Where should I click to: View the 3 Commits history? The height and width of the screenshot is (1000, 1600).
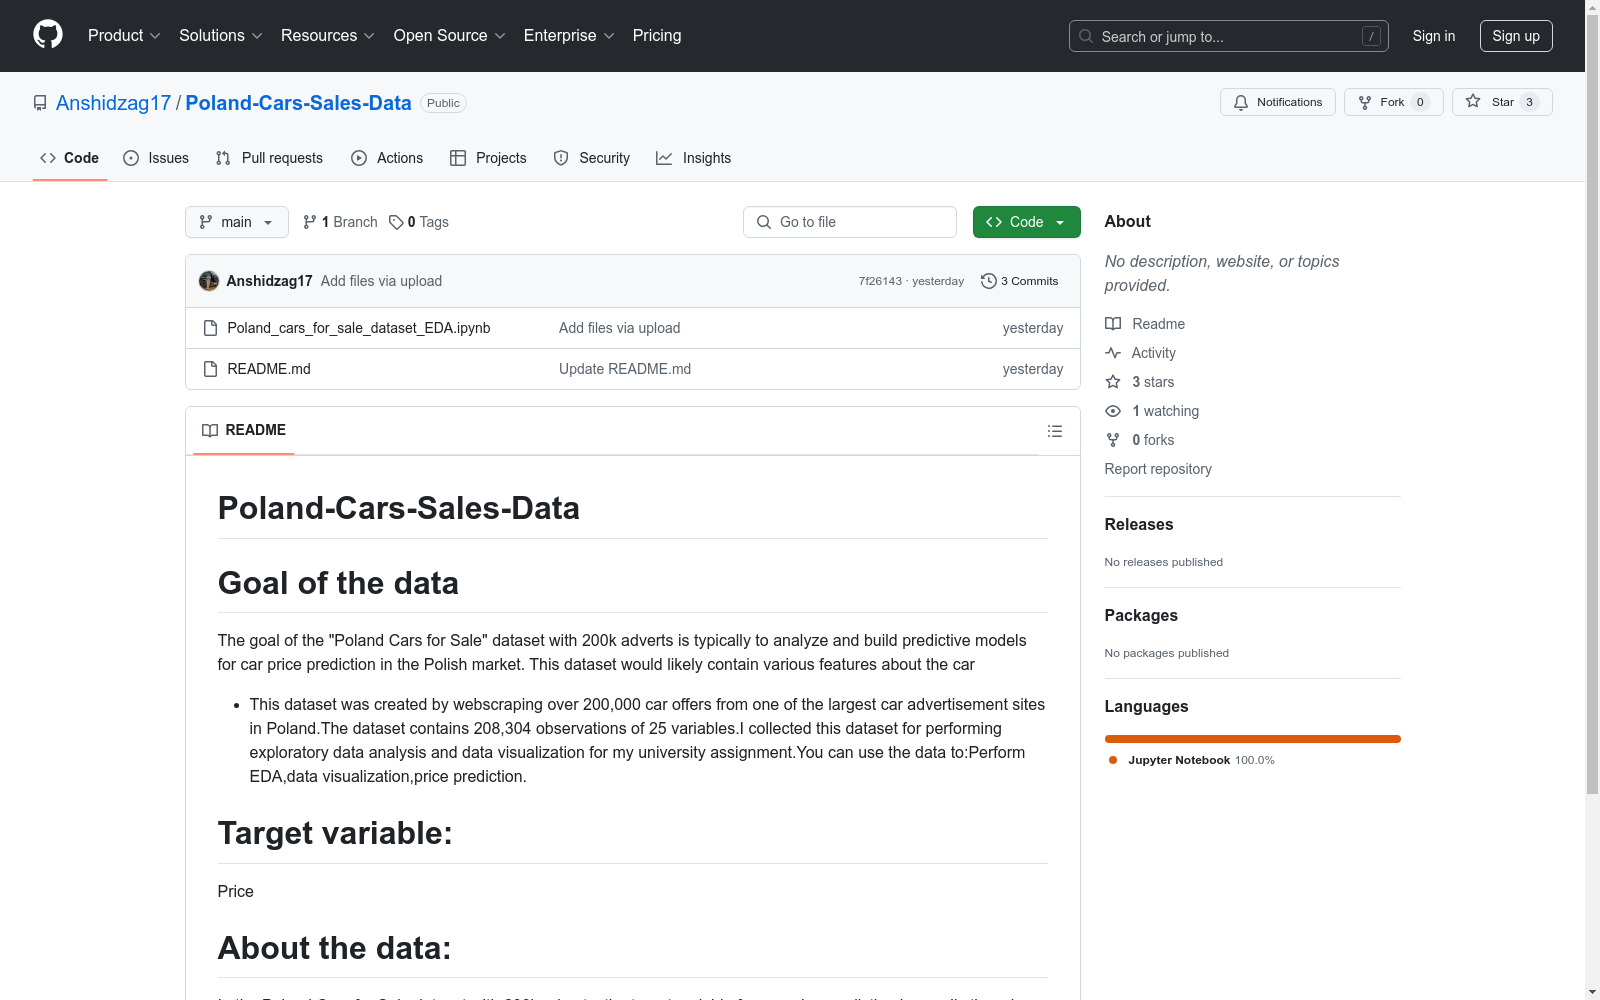click(1020, 281)
